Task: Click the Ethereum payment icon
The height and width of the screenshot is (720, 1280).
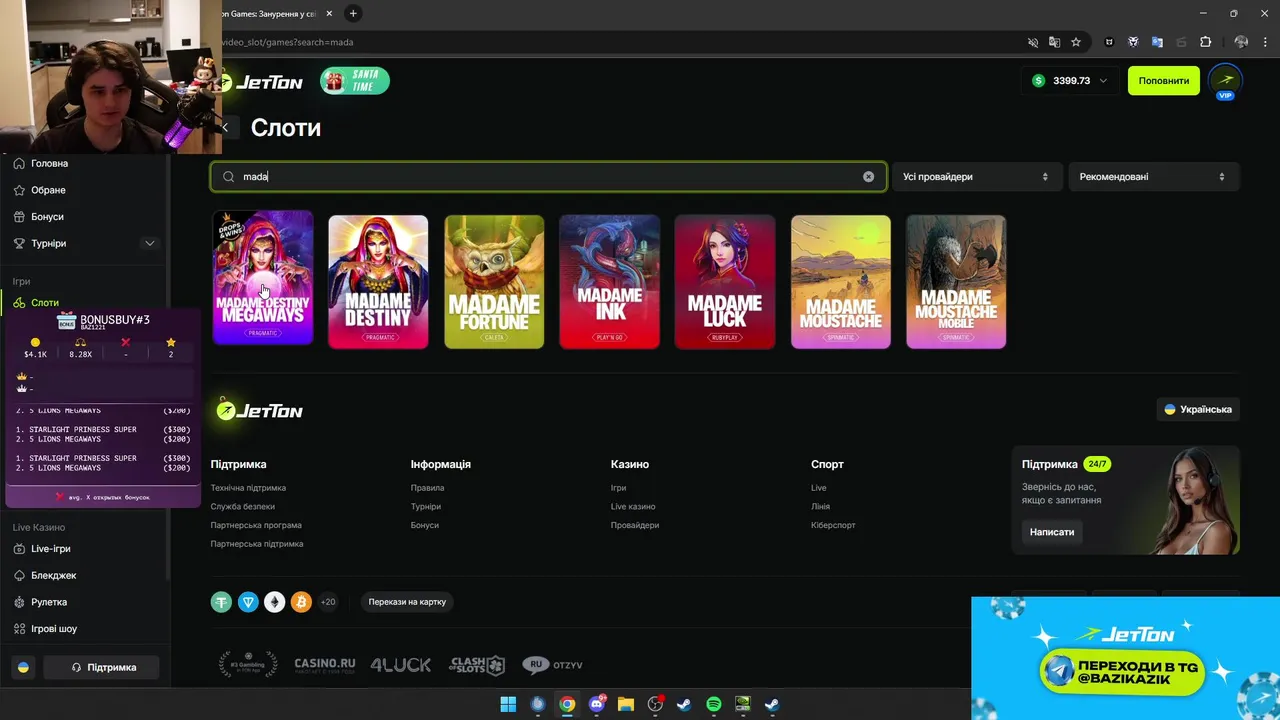Action: [x=274, y=602]
